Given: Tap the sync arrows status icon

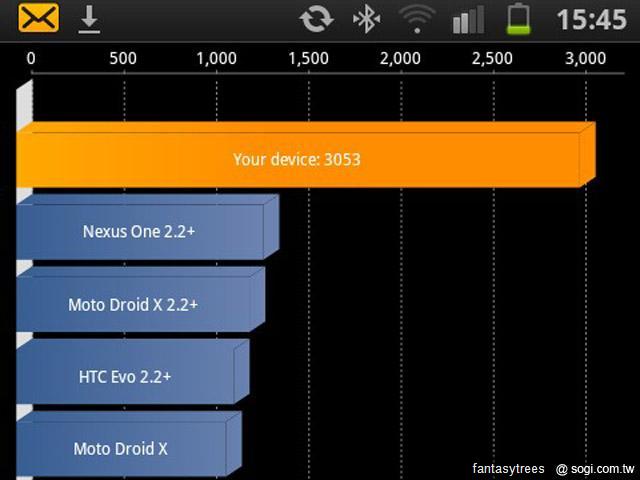Looking at the screenshot, I should click(316, 19).
